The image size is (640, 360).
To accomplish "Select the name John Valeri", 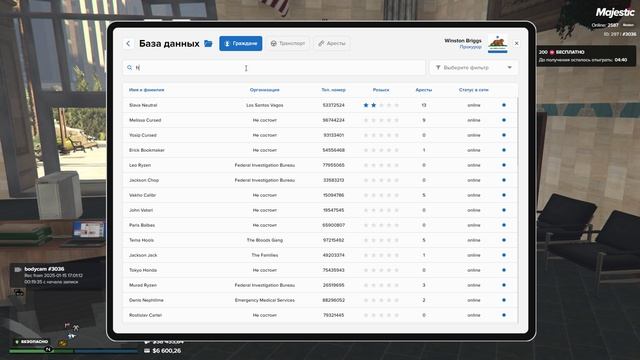I will tap(141, 210).
